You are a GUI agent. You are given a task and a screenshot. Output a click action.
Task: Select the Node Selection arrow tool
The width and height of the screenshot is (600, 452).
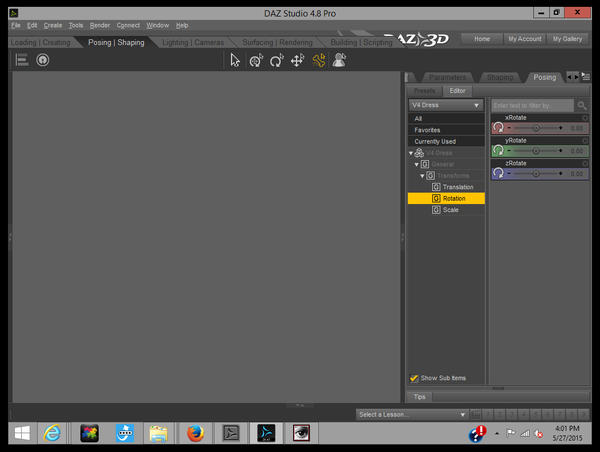(x=235, y=60)
